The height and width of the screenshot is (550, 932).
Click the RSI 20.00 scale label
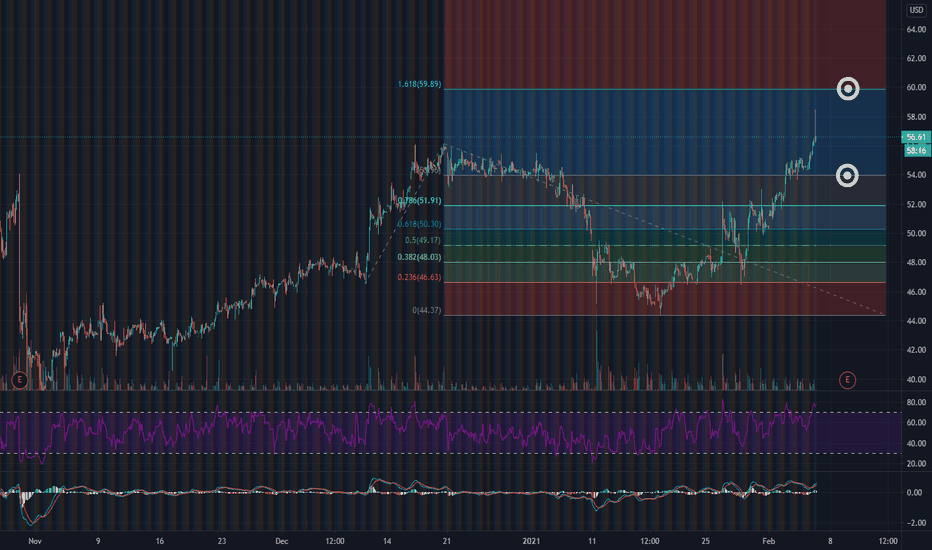pos(916,463)
